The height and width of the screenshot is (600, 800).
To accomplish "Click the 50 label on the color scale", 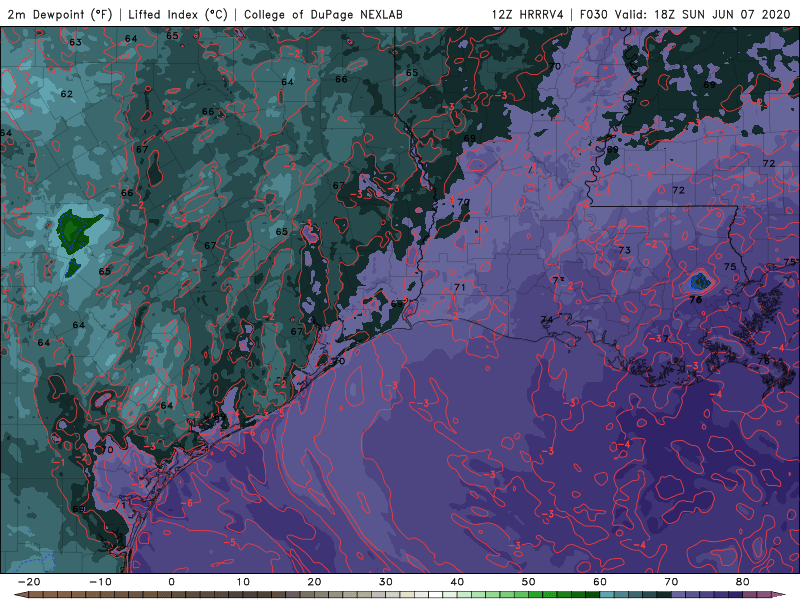I will 529,582.
